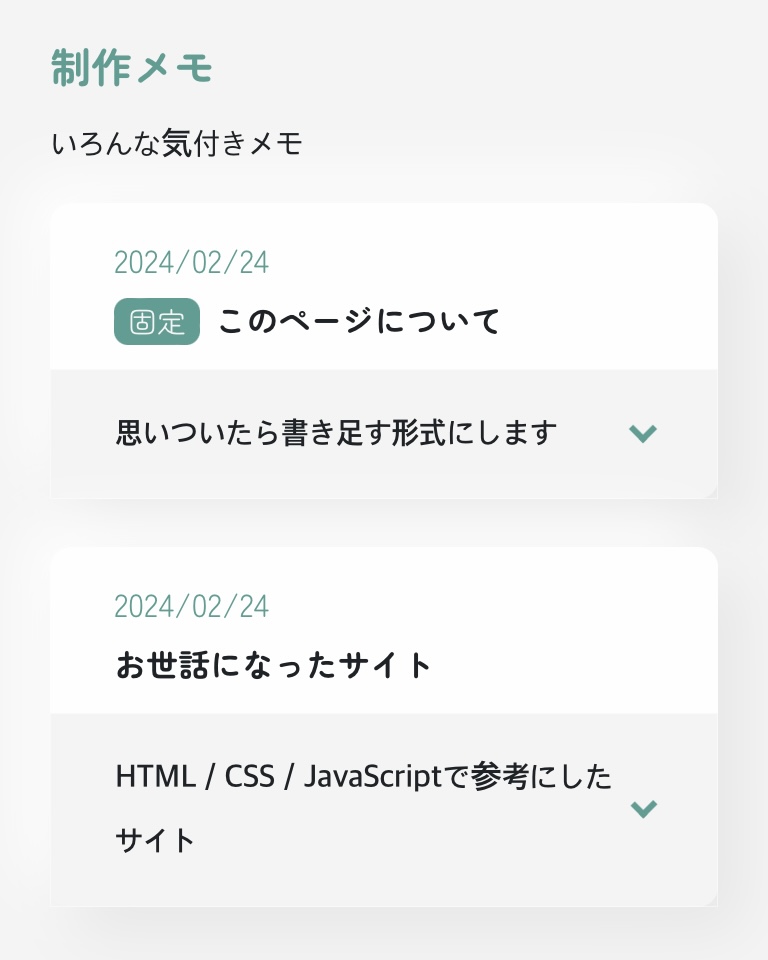The width and height of the screenshot is (768, 960).
Task: Click the 固定 pinned badge
Action: [157, 322]
